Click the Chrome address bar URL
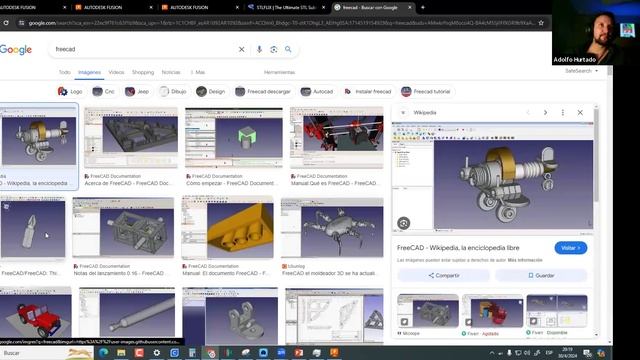Screen dimensions: 640x360 [282, 23]
